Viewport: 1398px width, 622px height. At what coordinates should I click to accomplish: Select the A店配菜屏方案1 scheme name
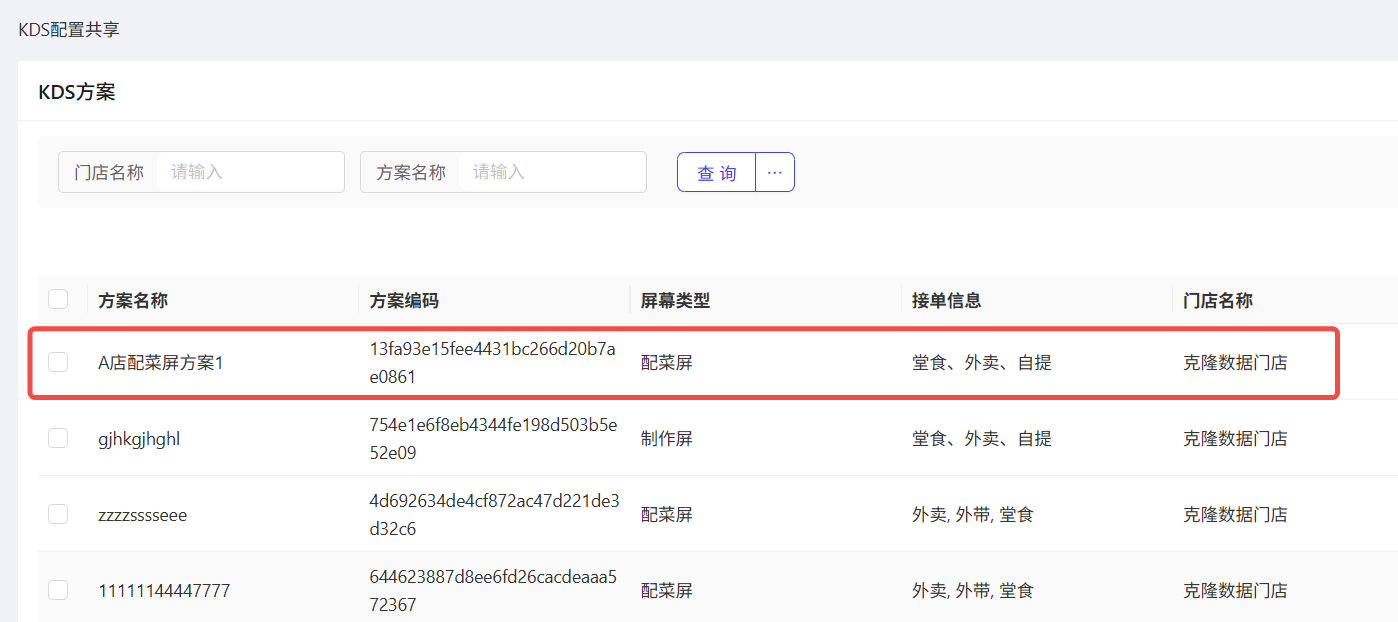pyautogui.click(x=161, y=363)
